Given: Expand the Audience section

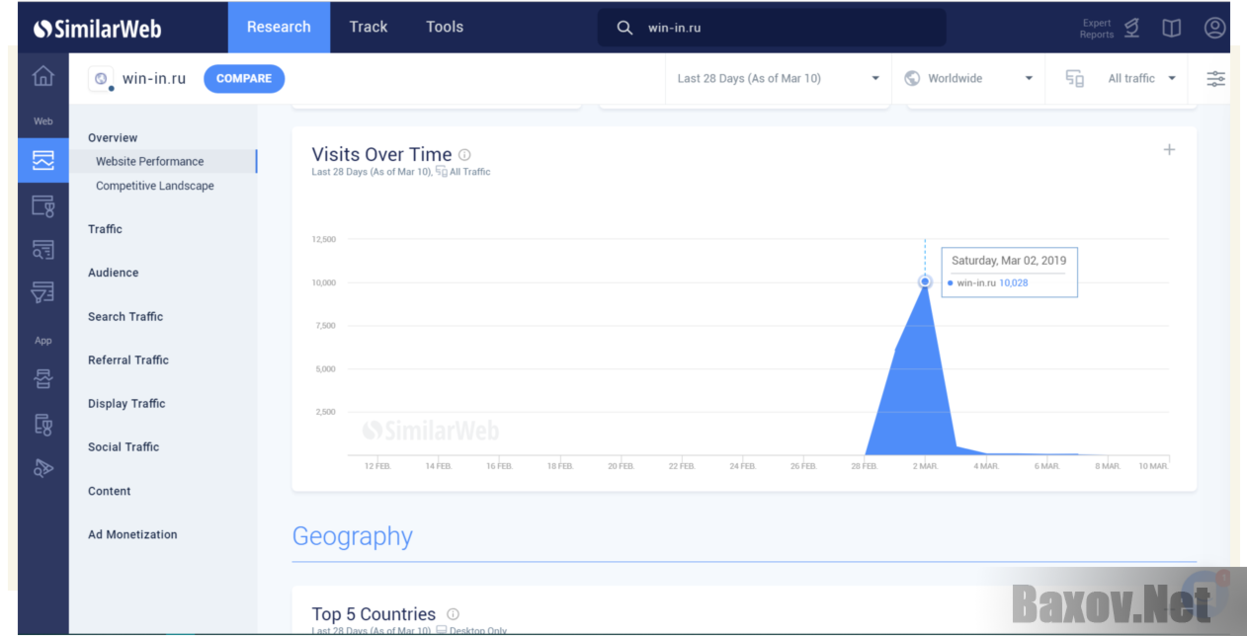Looking at the screenshot, I should (x=113, y=273).
